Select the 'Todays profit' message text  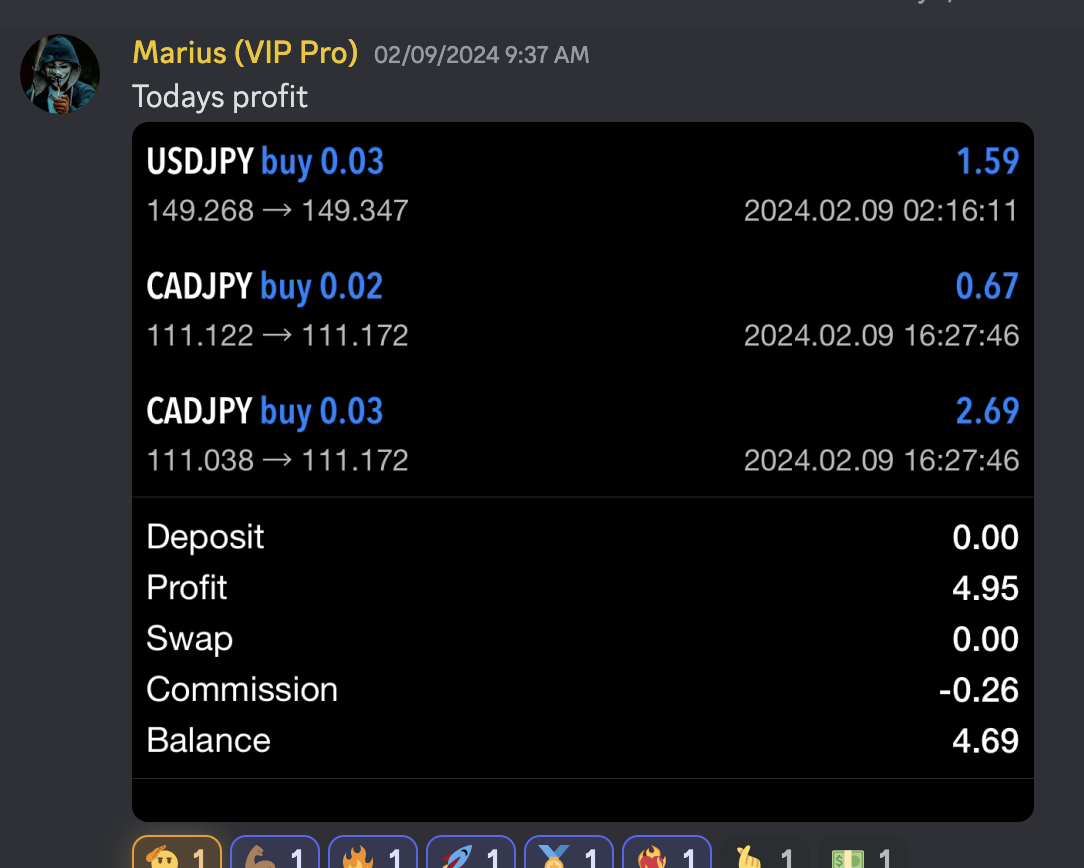(x=219, y=97)
